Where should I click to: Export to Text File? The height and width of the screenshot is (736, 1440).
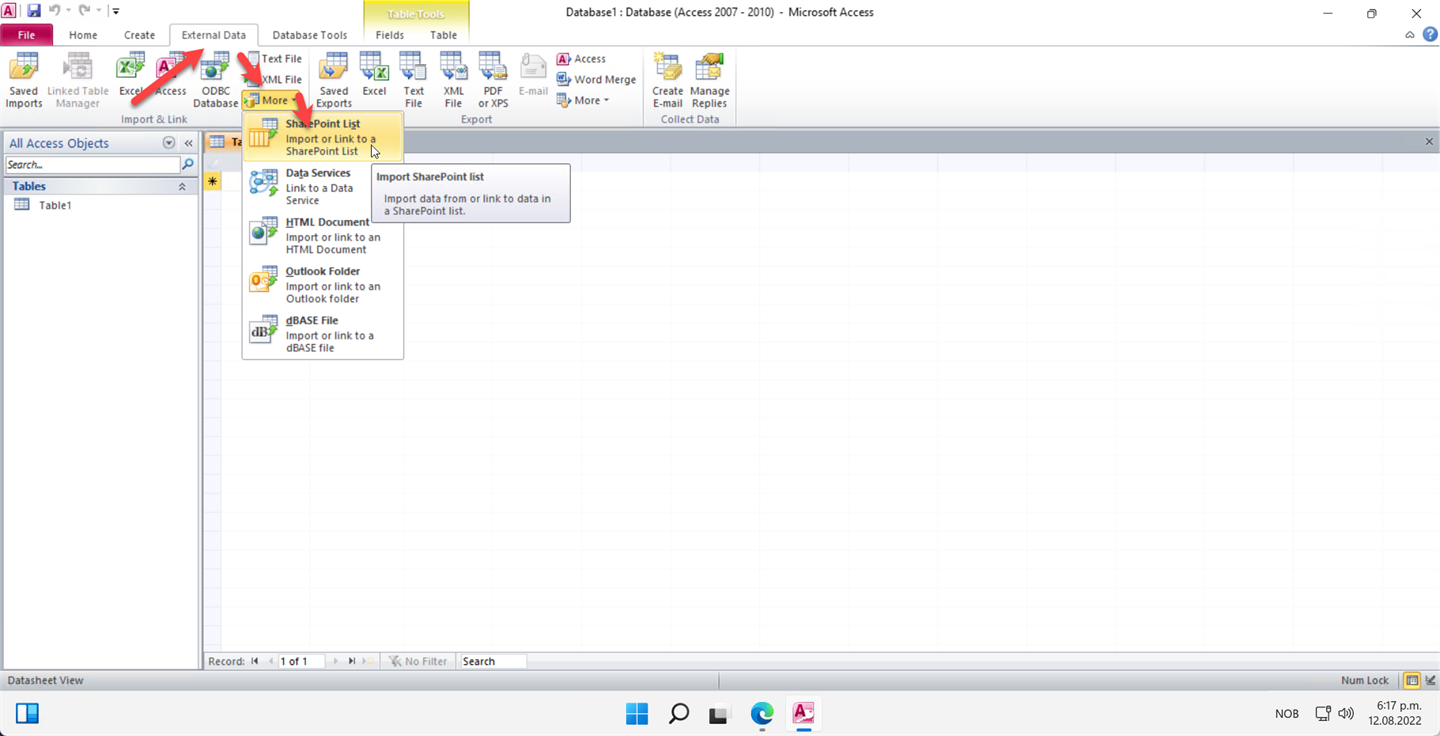[x=413, y=80]
